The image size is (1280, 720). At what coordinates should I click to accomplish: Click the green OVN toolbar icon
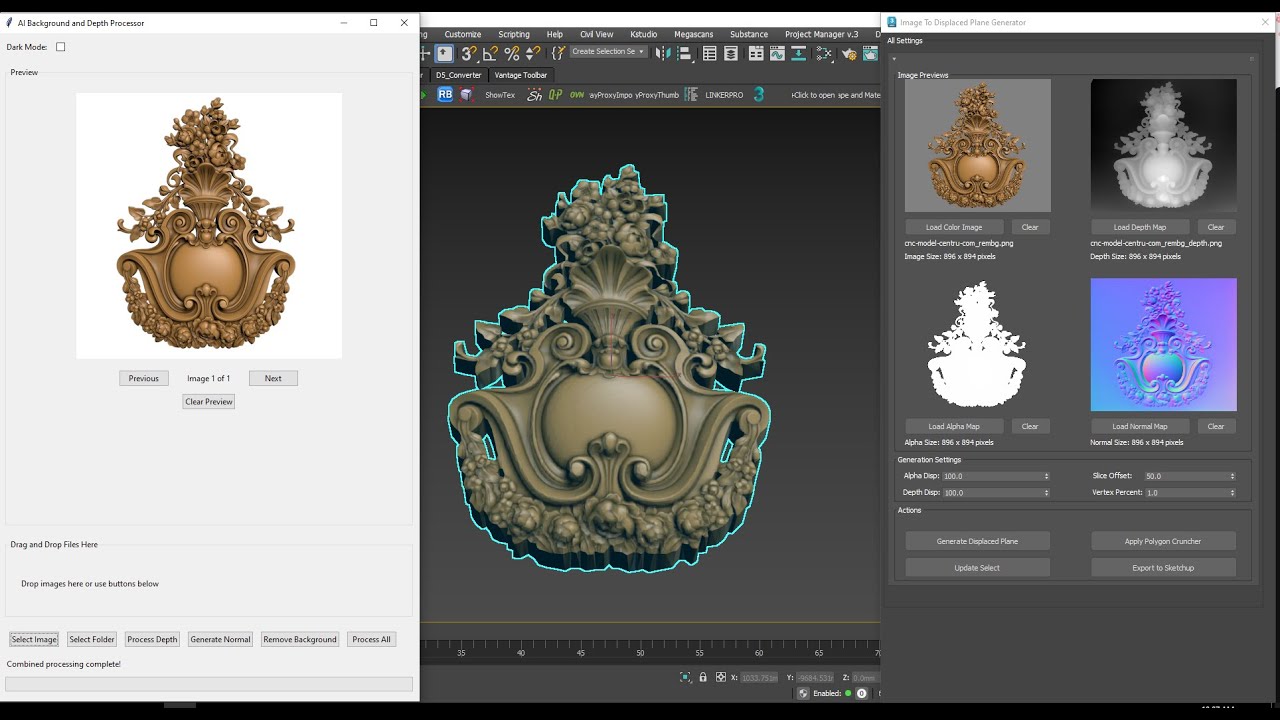[x=577, y=95]
